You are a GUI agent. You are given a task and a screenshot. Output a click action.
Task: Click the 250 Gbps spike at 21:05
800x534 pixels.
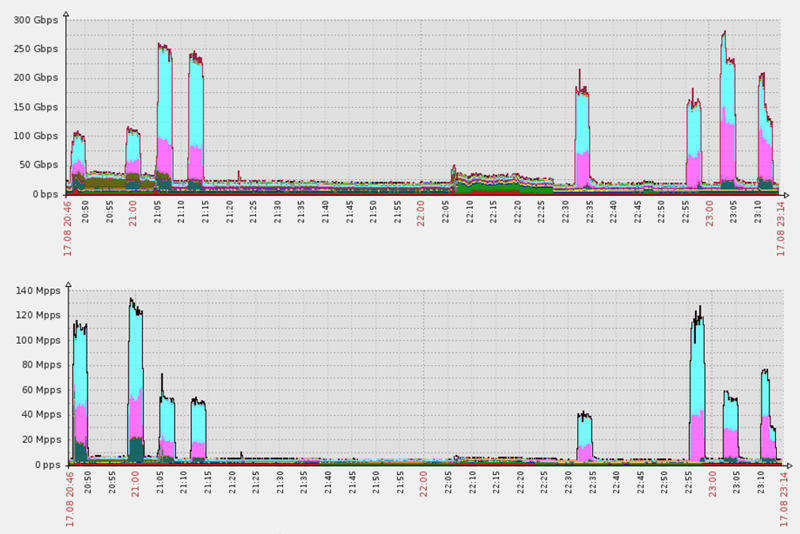pyautogui.click(x=164, y=117)
